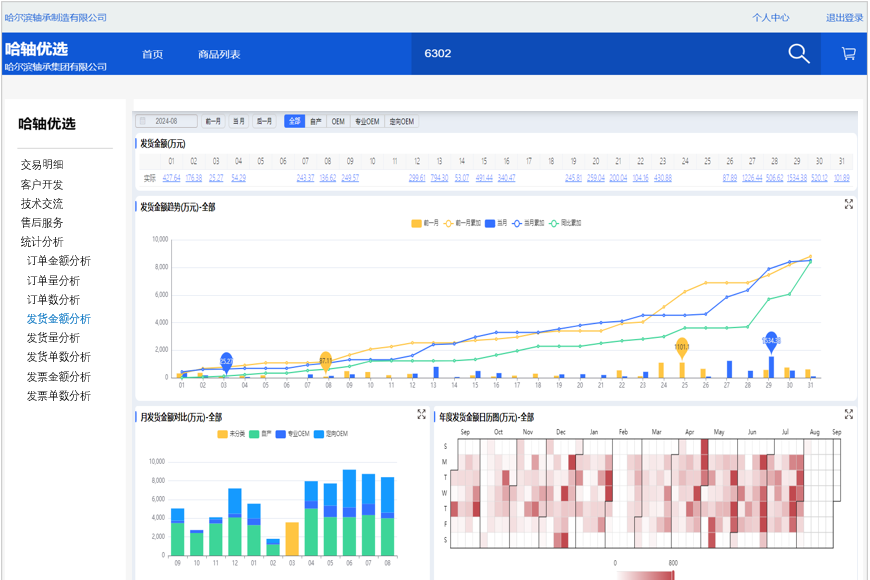Open 发票金额分析 in the sidebar
The width and height of the screenshot is (870, 580).
59,377
